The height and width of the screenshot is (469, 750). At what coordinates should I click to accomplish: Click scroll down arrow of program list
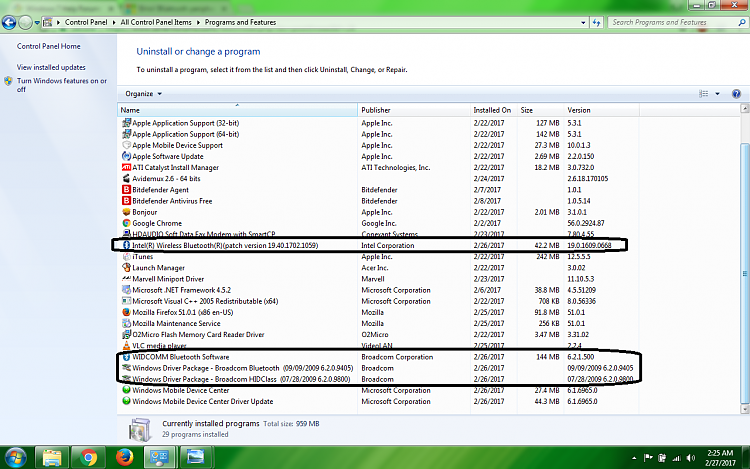point(745,409)
